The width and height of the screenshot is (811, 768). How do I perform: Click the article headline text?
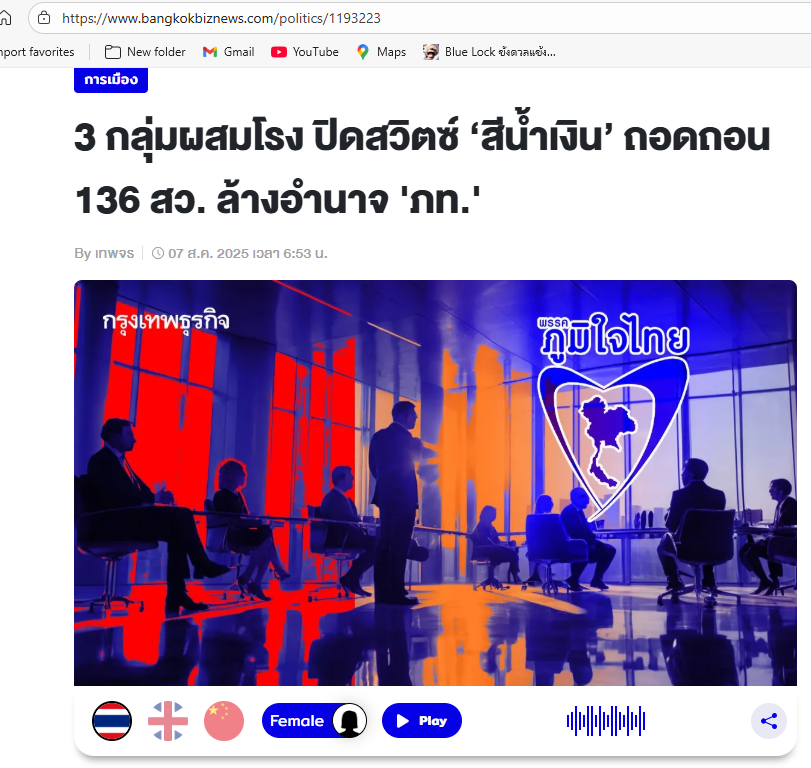tap(422, 168)
